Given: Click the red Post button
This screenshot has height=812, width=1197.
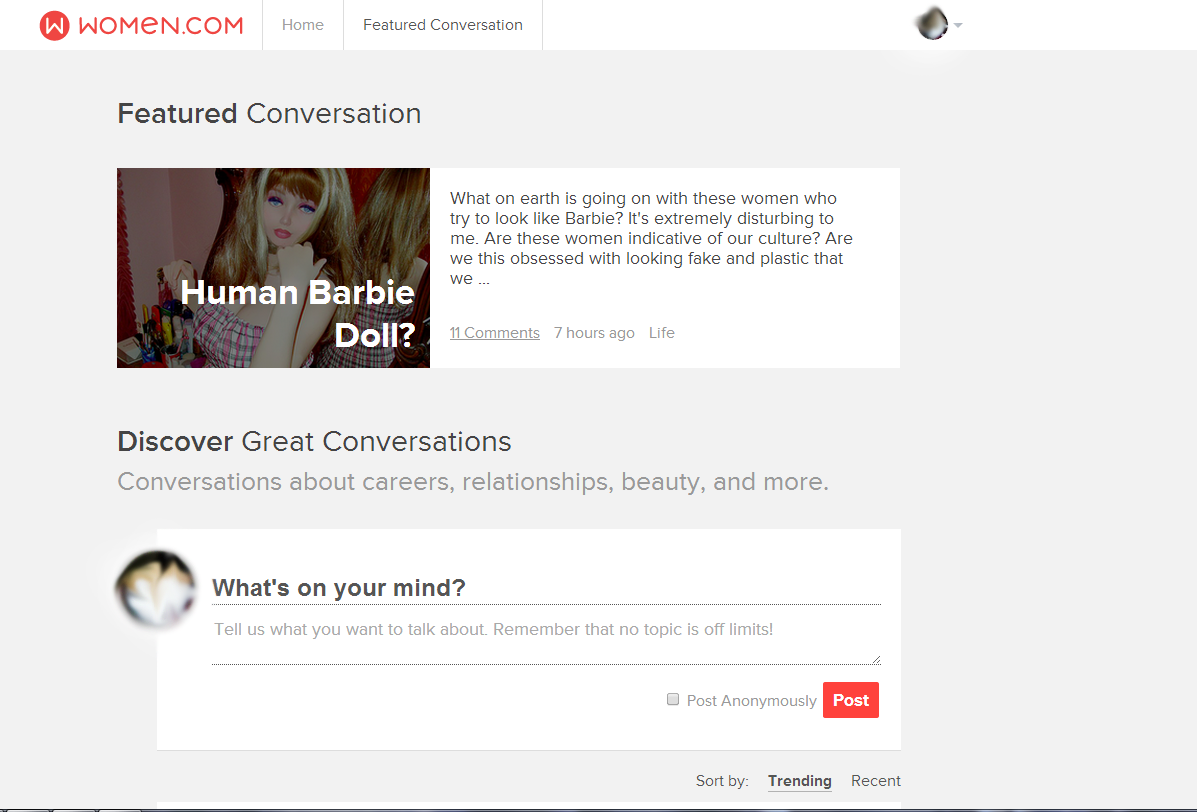Looking at the screenshot, I should 850,700.
